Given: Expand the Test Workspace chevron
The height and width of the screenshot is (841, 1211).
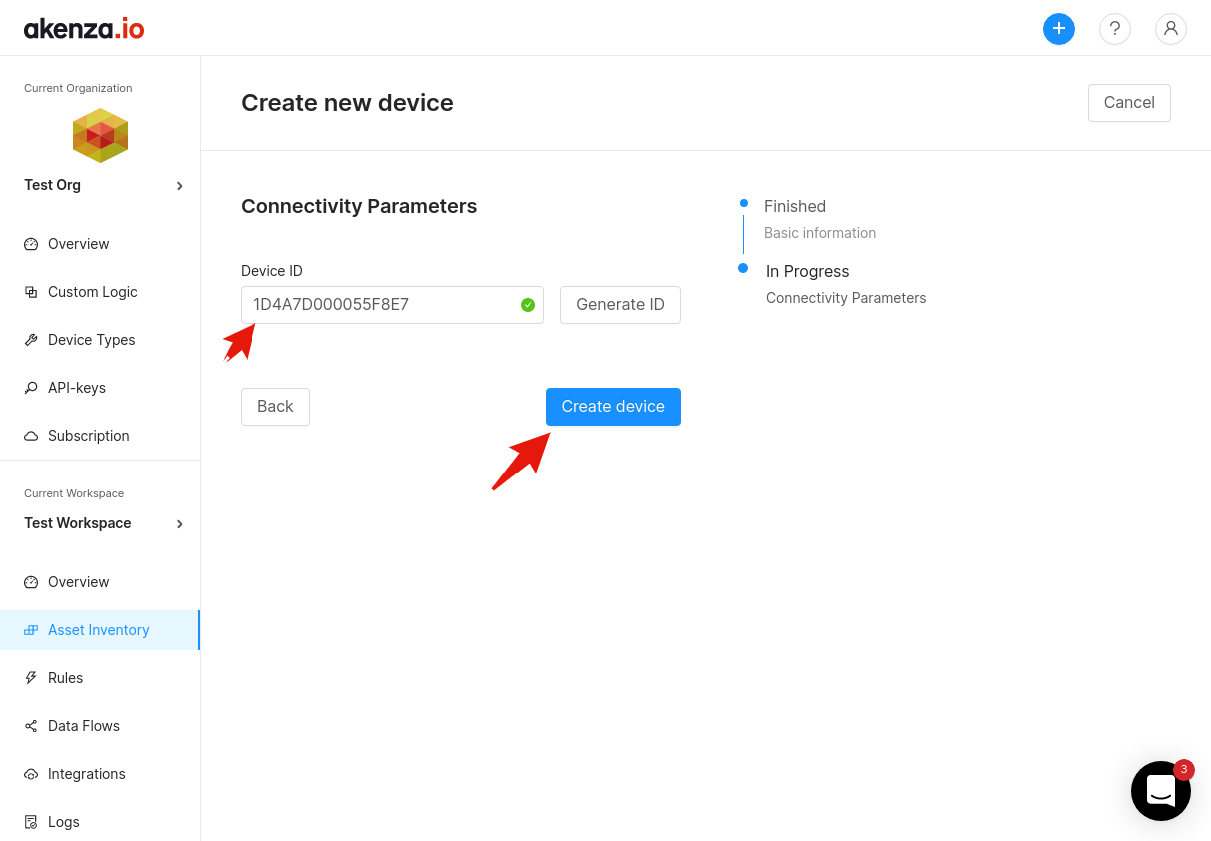Looking at the screenshot, I should coord(180,524).
